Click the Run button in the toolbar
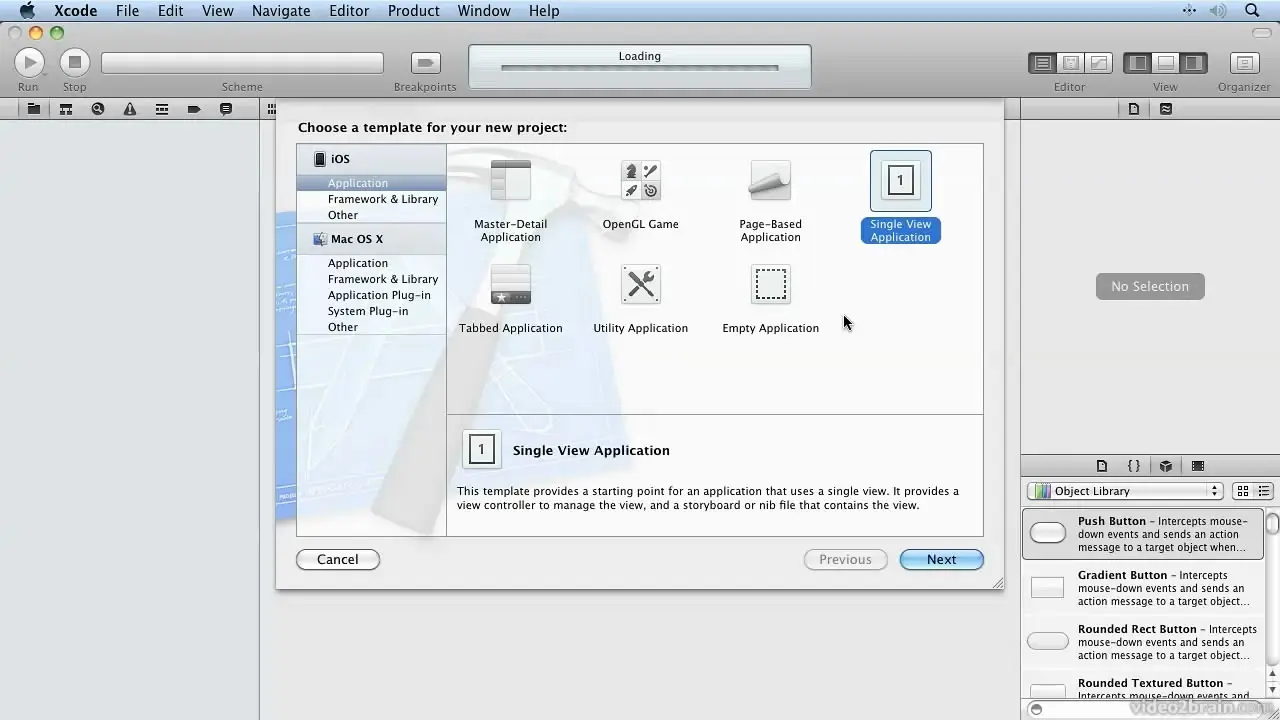 click(29, 62)
